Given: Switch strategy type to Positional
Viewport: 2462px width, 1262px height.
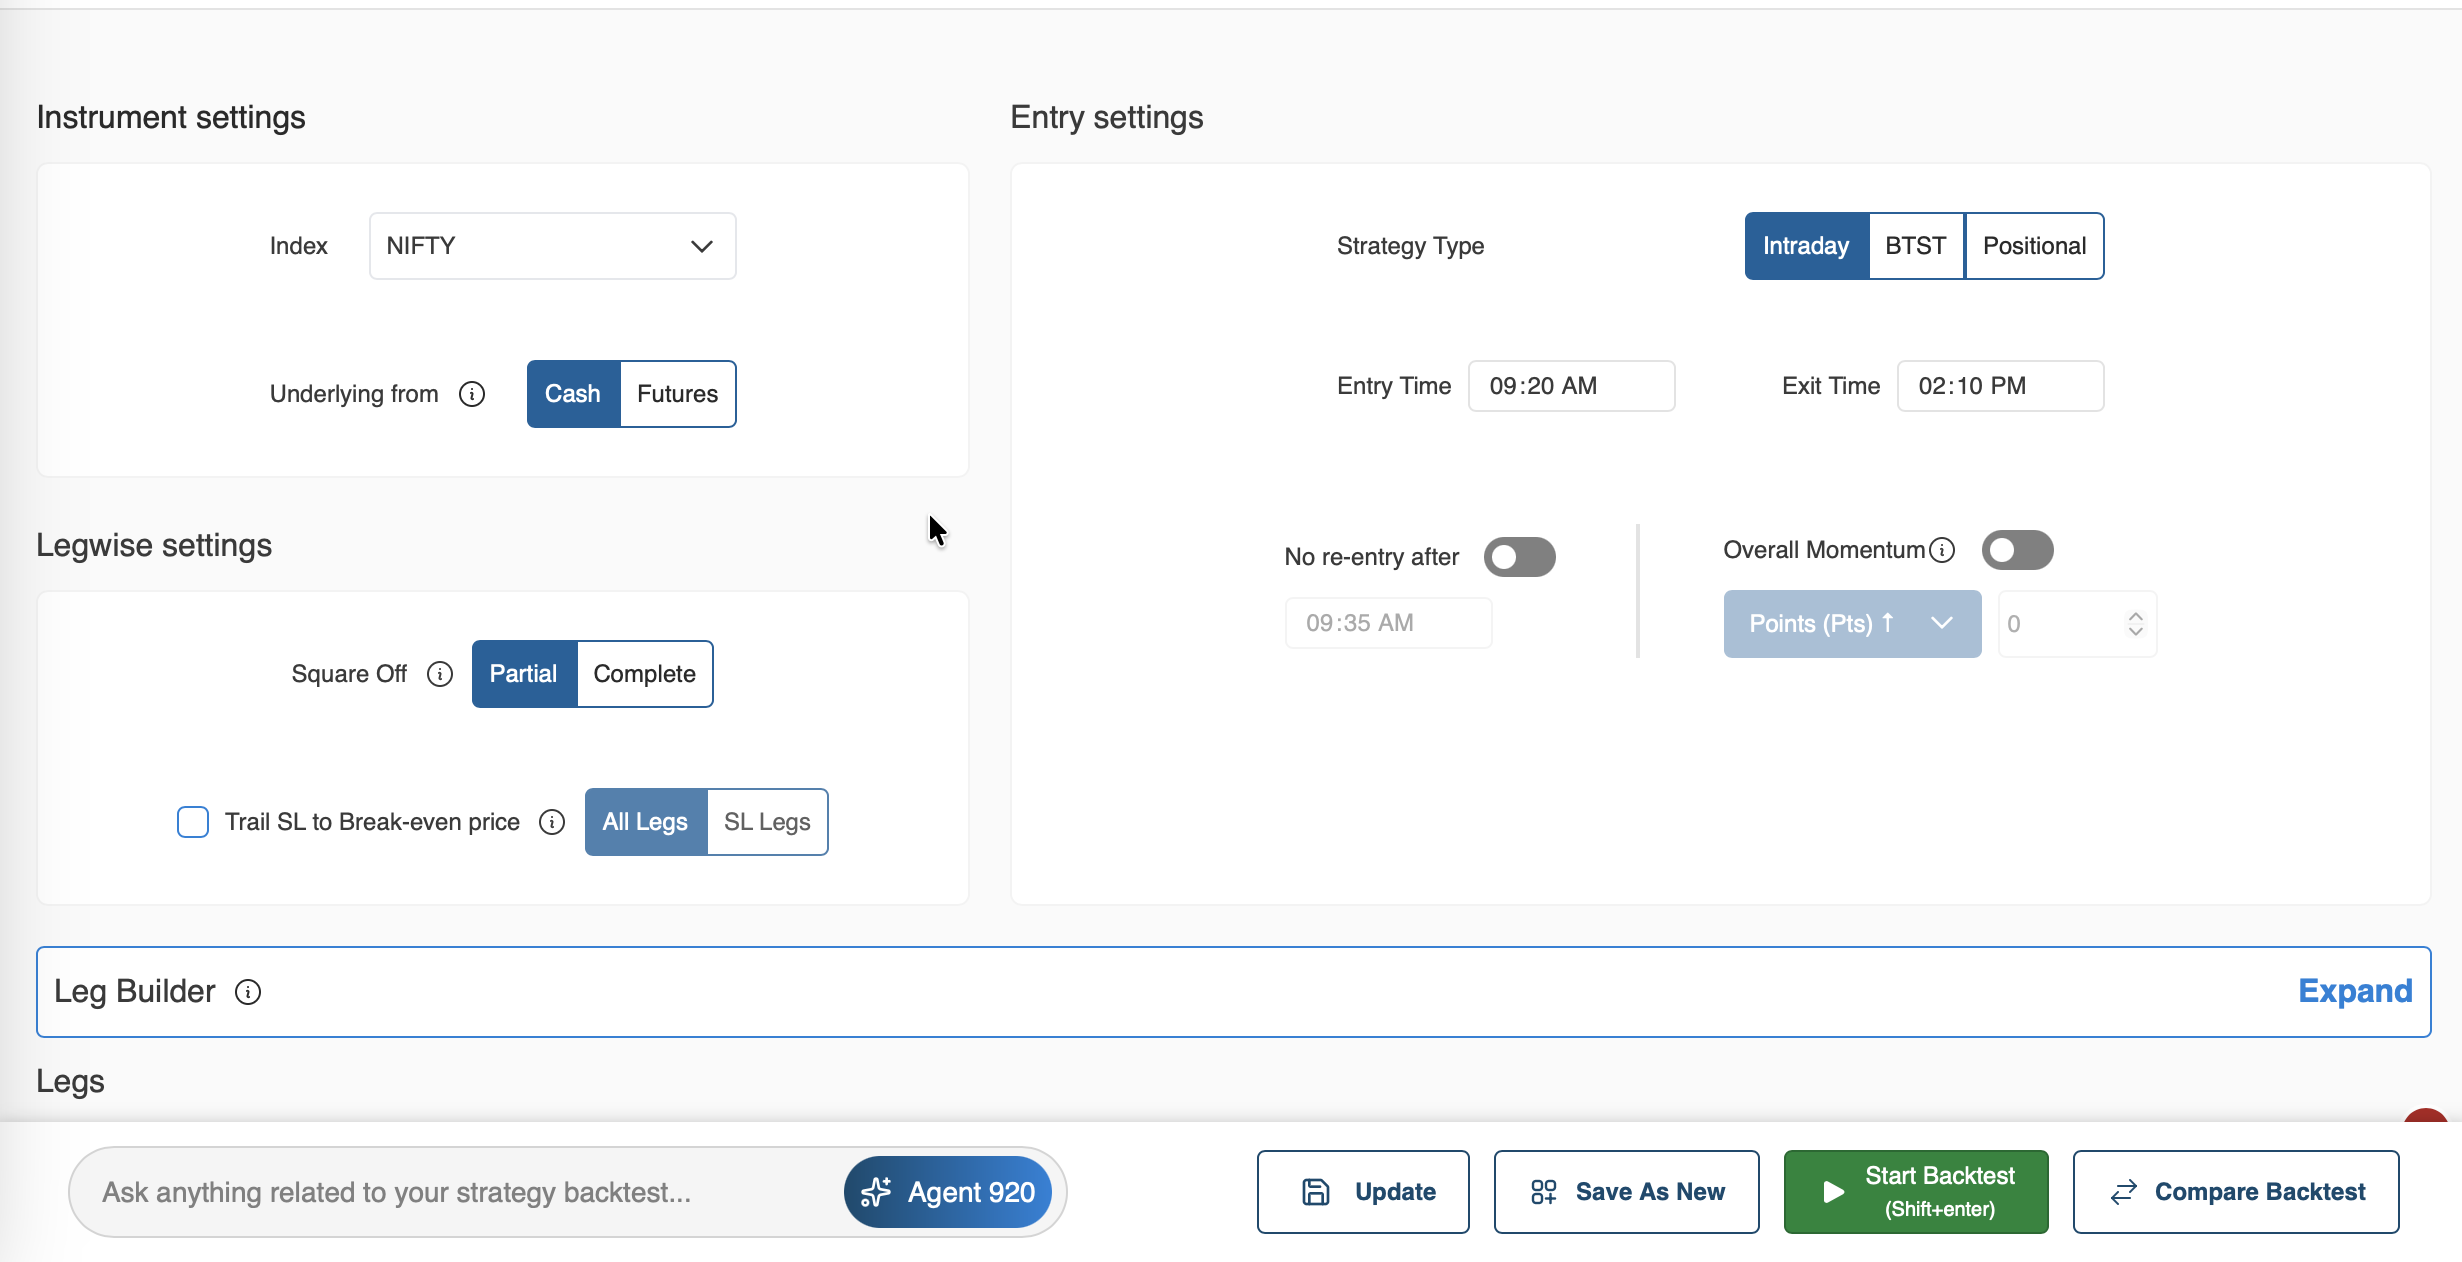Looking at the screenshot, I should [x=2034, y=246].
